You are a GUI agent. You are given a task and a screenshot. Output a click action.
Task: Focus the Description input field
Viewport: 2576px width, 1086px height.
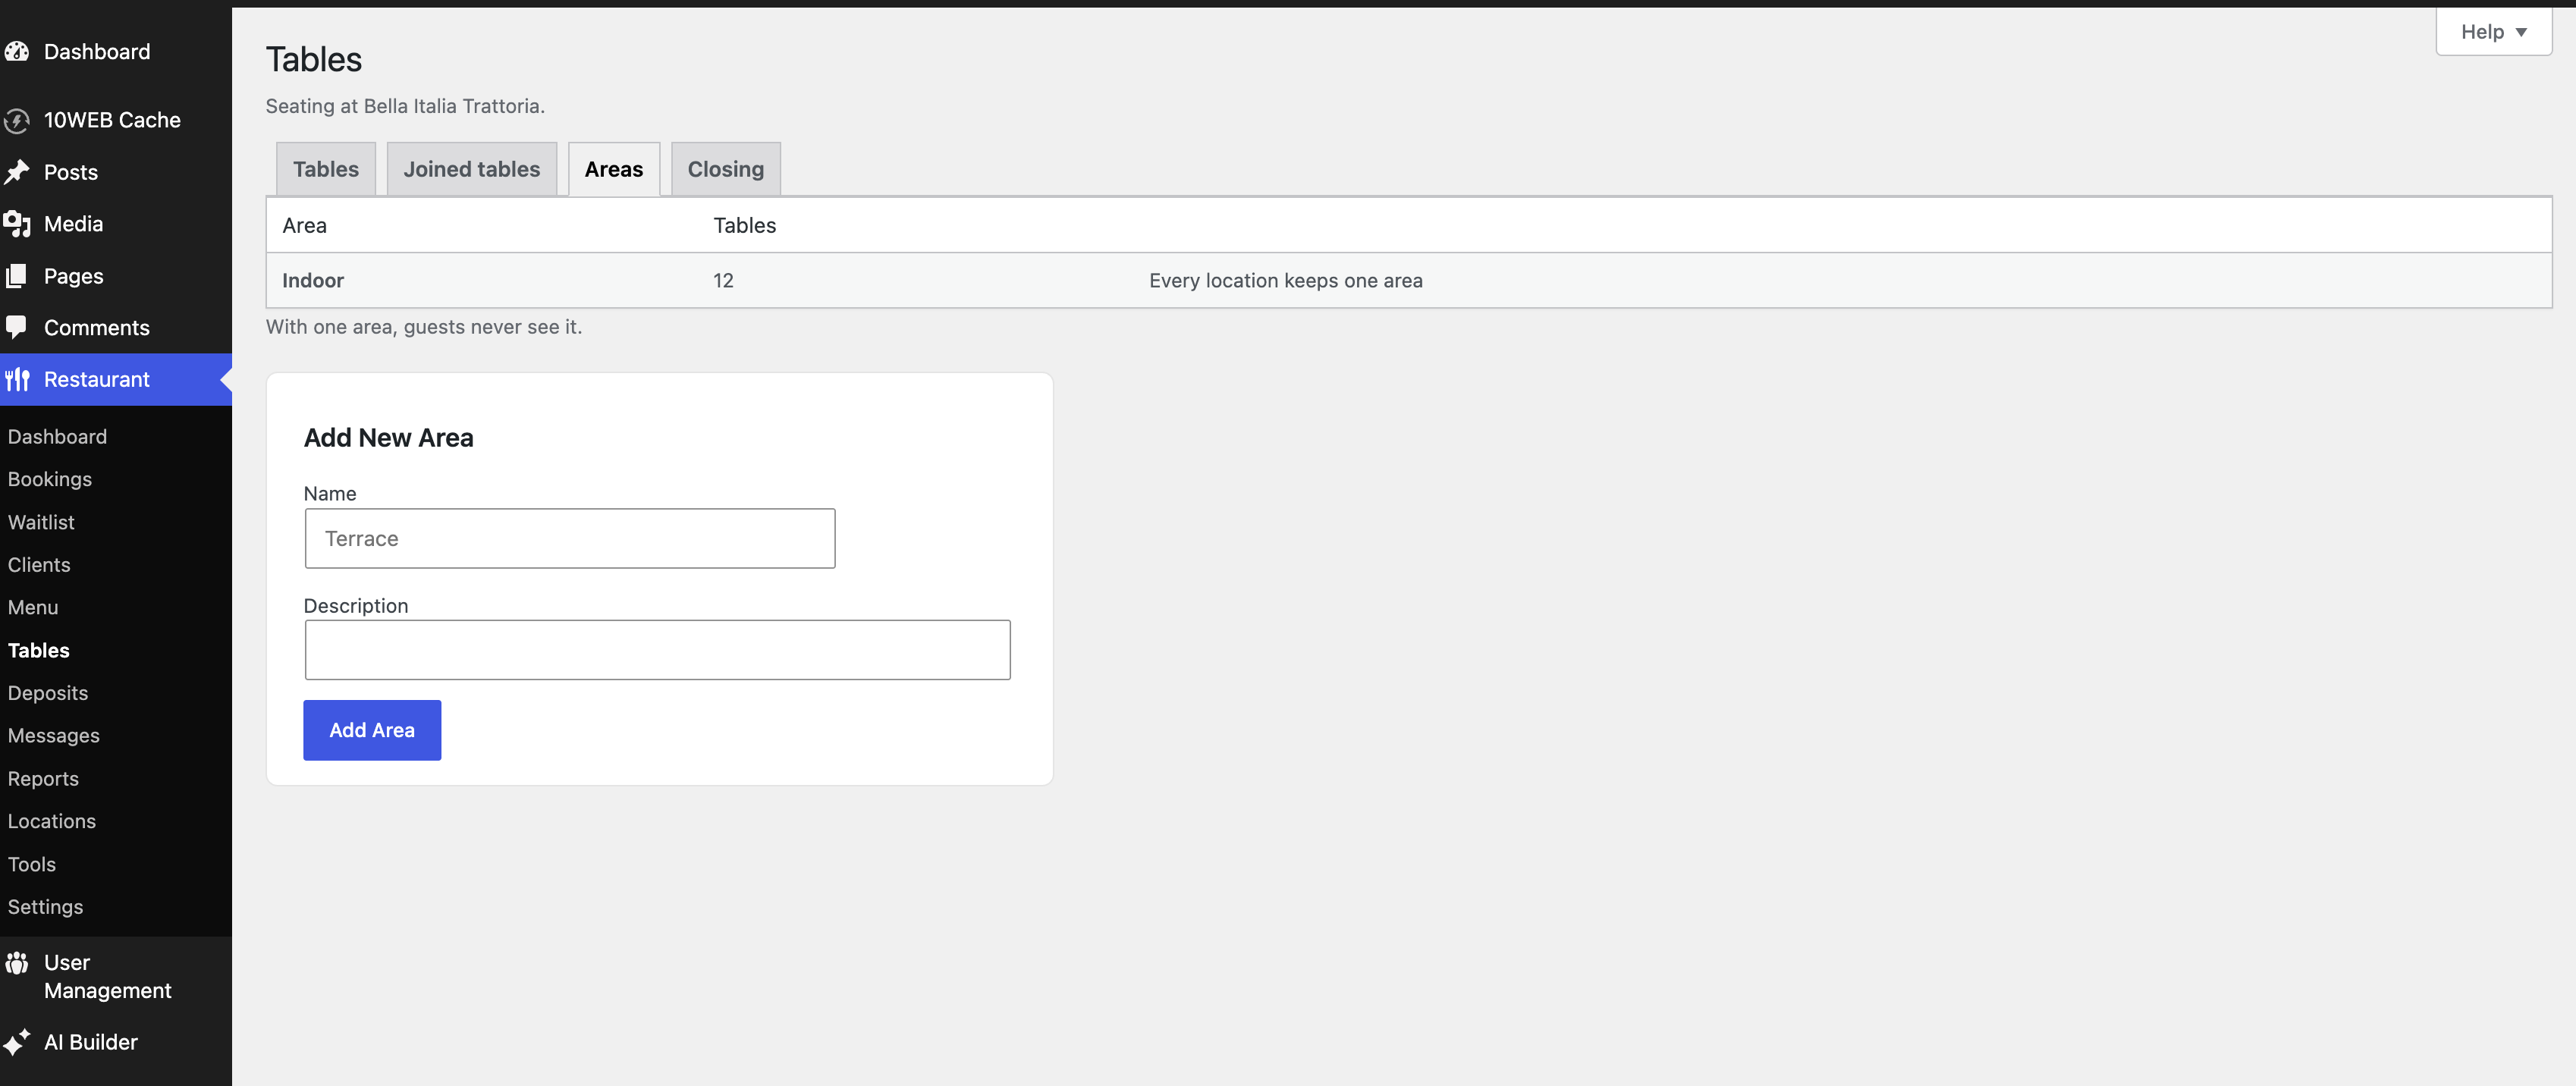pyautogui.click(x=658, y=650)
